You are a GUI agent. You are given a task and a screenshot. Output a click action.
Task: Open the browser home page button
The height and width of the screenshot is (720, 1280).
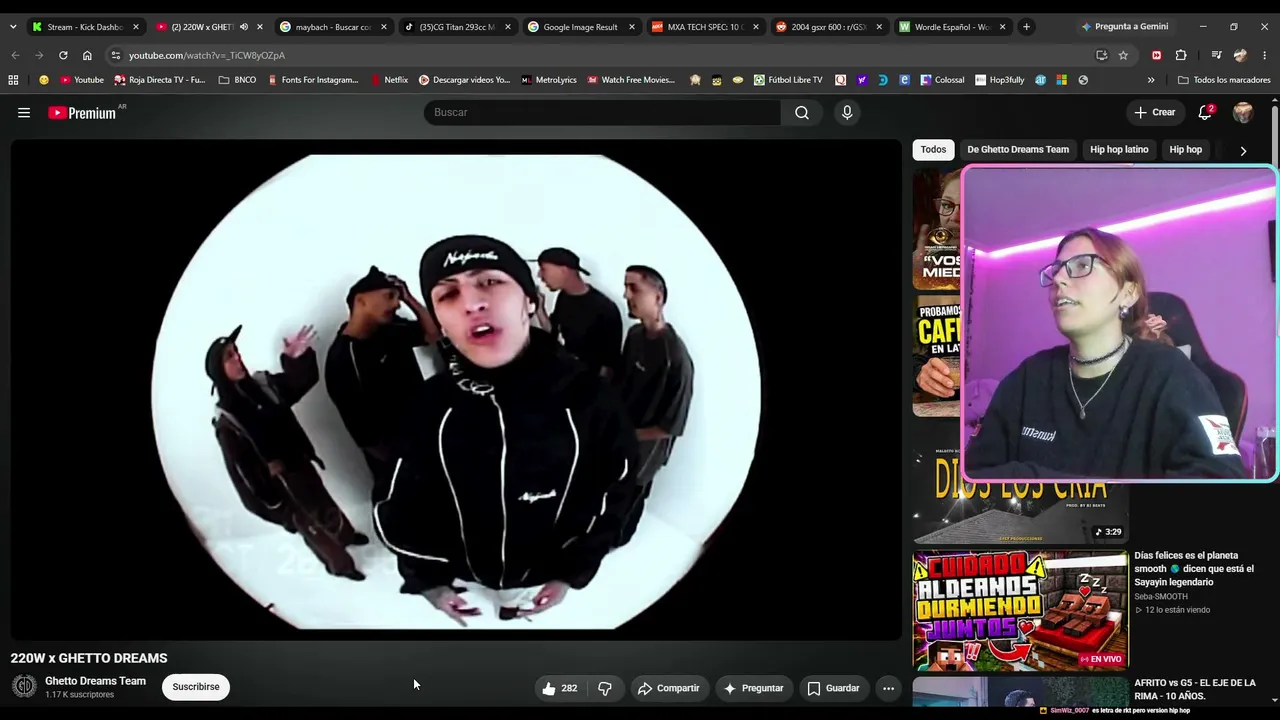pyautogui.click(x=87, y=55)
